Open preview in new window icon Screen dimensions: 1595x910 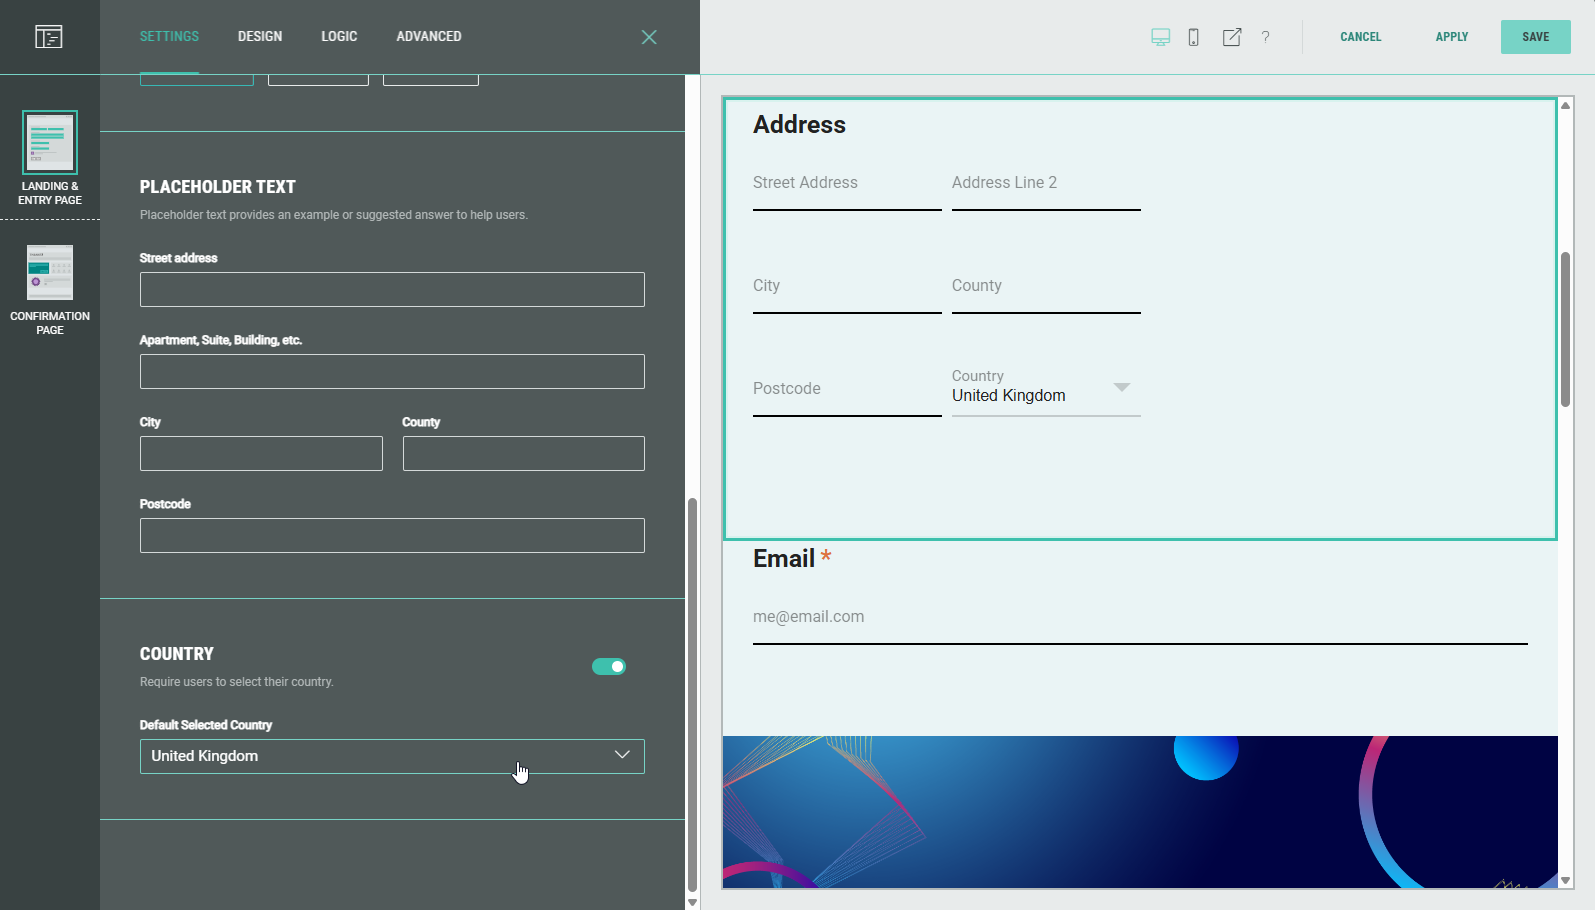point(1231,37)
